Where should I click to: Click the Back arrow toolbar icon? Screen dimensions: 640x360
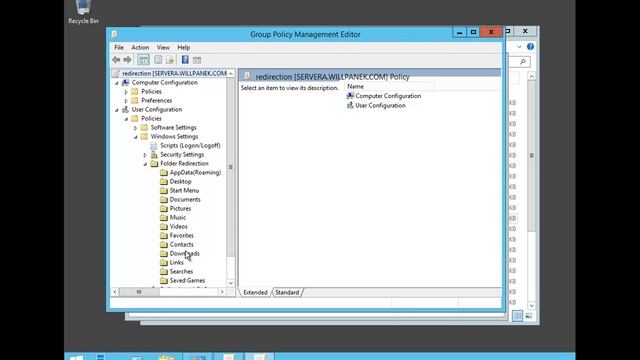[x=116, y=60]
